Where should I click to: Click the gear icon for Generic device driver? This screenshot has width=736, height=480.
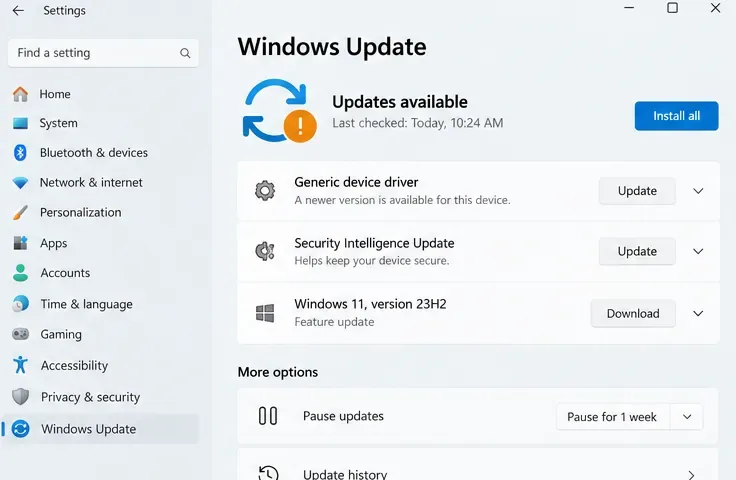pos(265,191)
